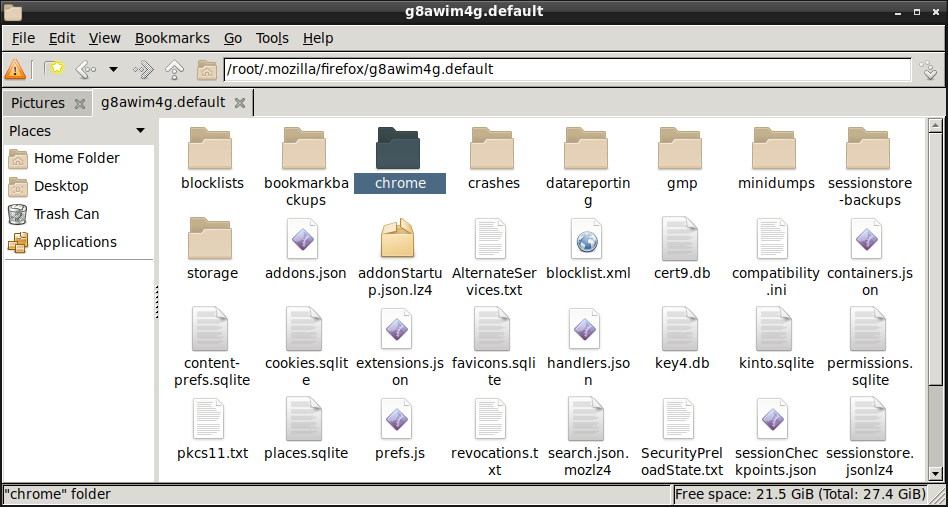Image resolution: width=948 pixels, height=507 pixels.
Task: Open the Edit menu
Action: click(x=62, y=38)
